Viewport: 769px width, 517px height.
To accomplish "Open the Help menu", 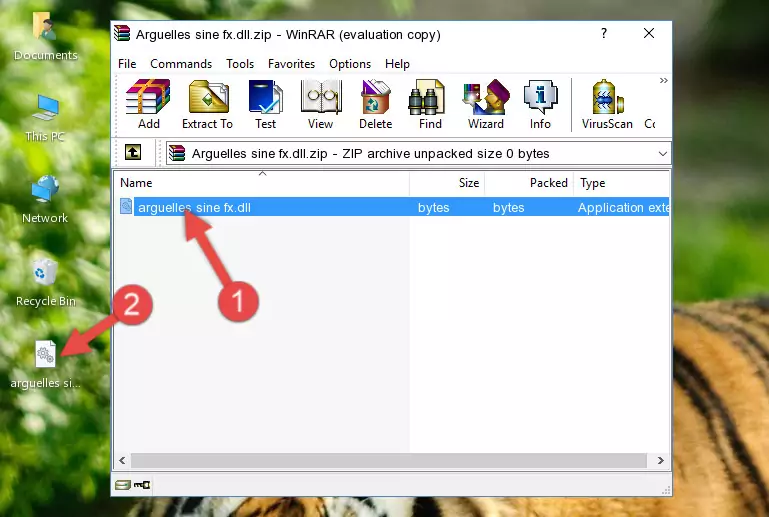I will [397, 64].
